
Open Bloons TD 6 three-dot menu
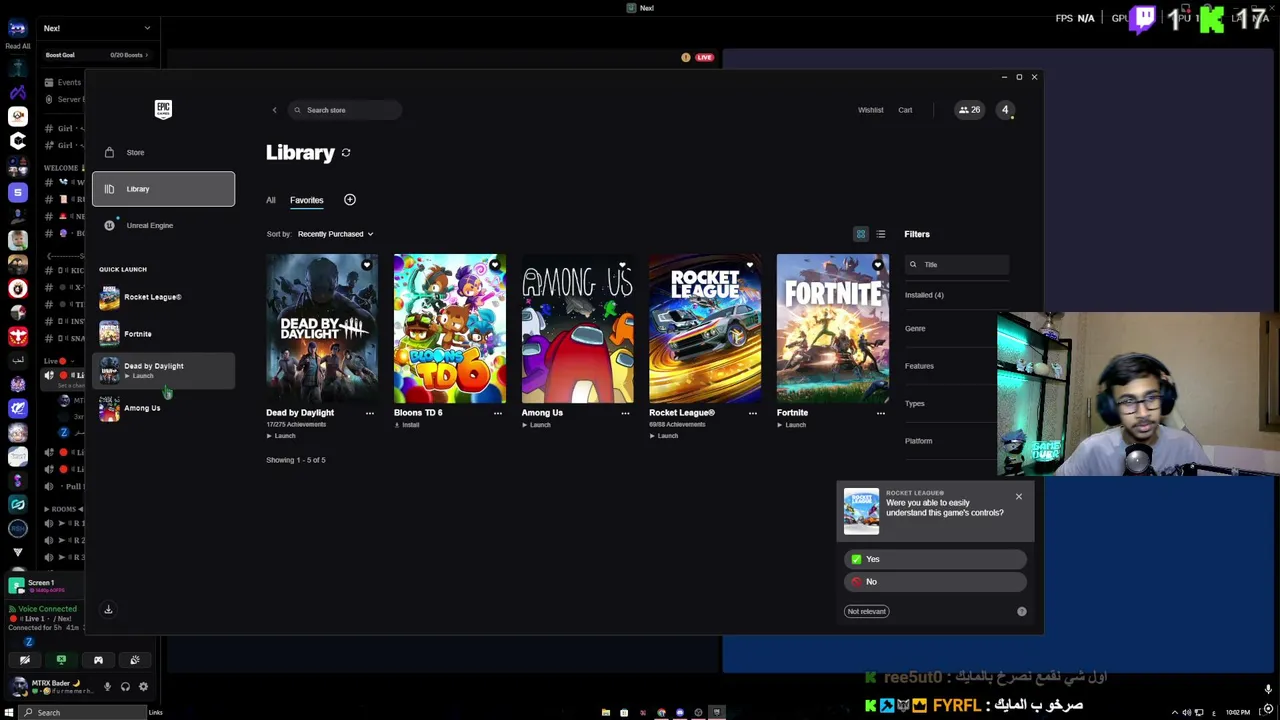pos(498,413)
